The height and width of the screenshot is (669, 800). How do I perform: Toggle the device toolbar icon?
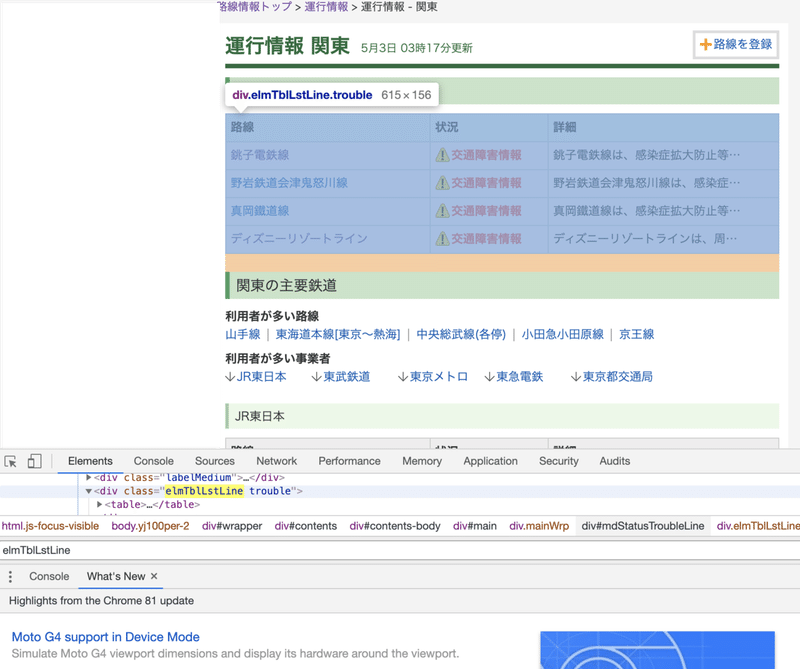[34, 461]
